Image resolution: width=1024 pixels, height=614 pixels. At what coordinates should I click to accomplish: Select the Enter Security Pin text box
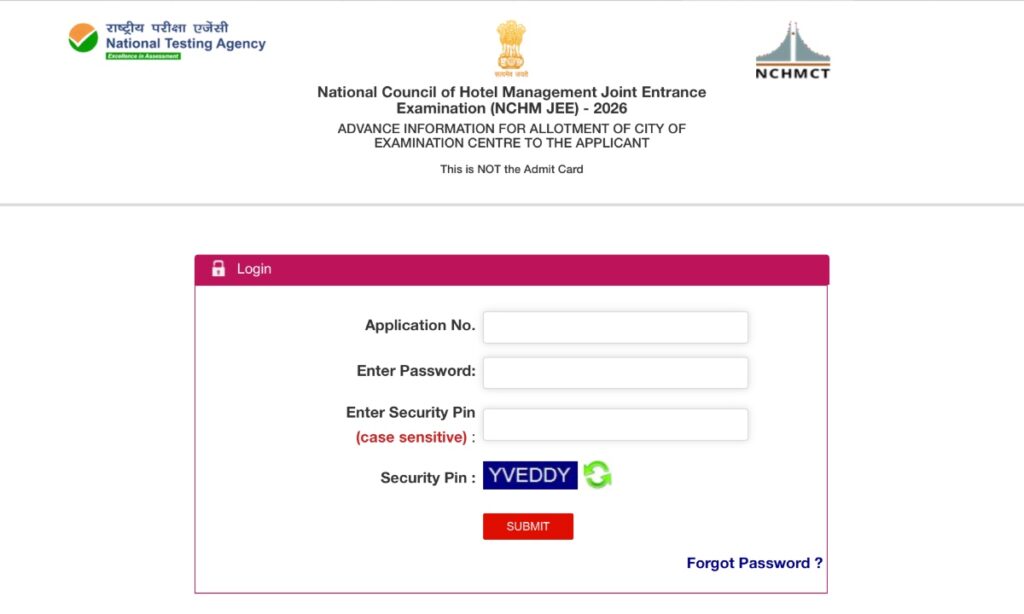click(x=615, y=424)
